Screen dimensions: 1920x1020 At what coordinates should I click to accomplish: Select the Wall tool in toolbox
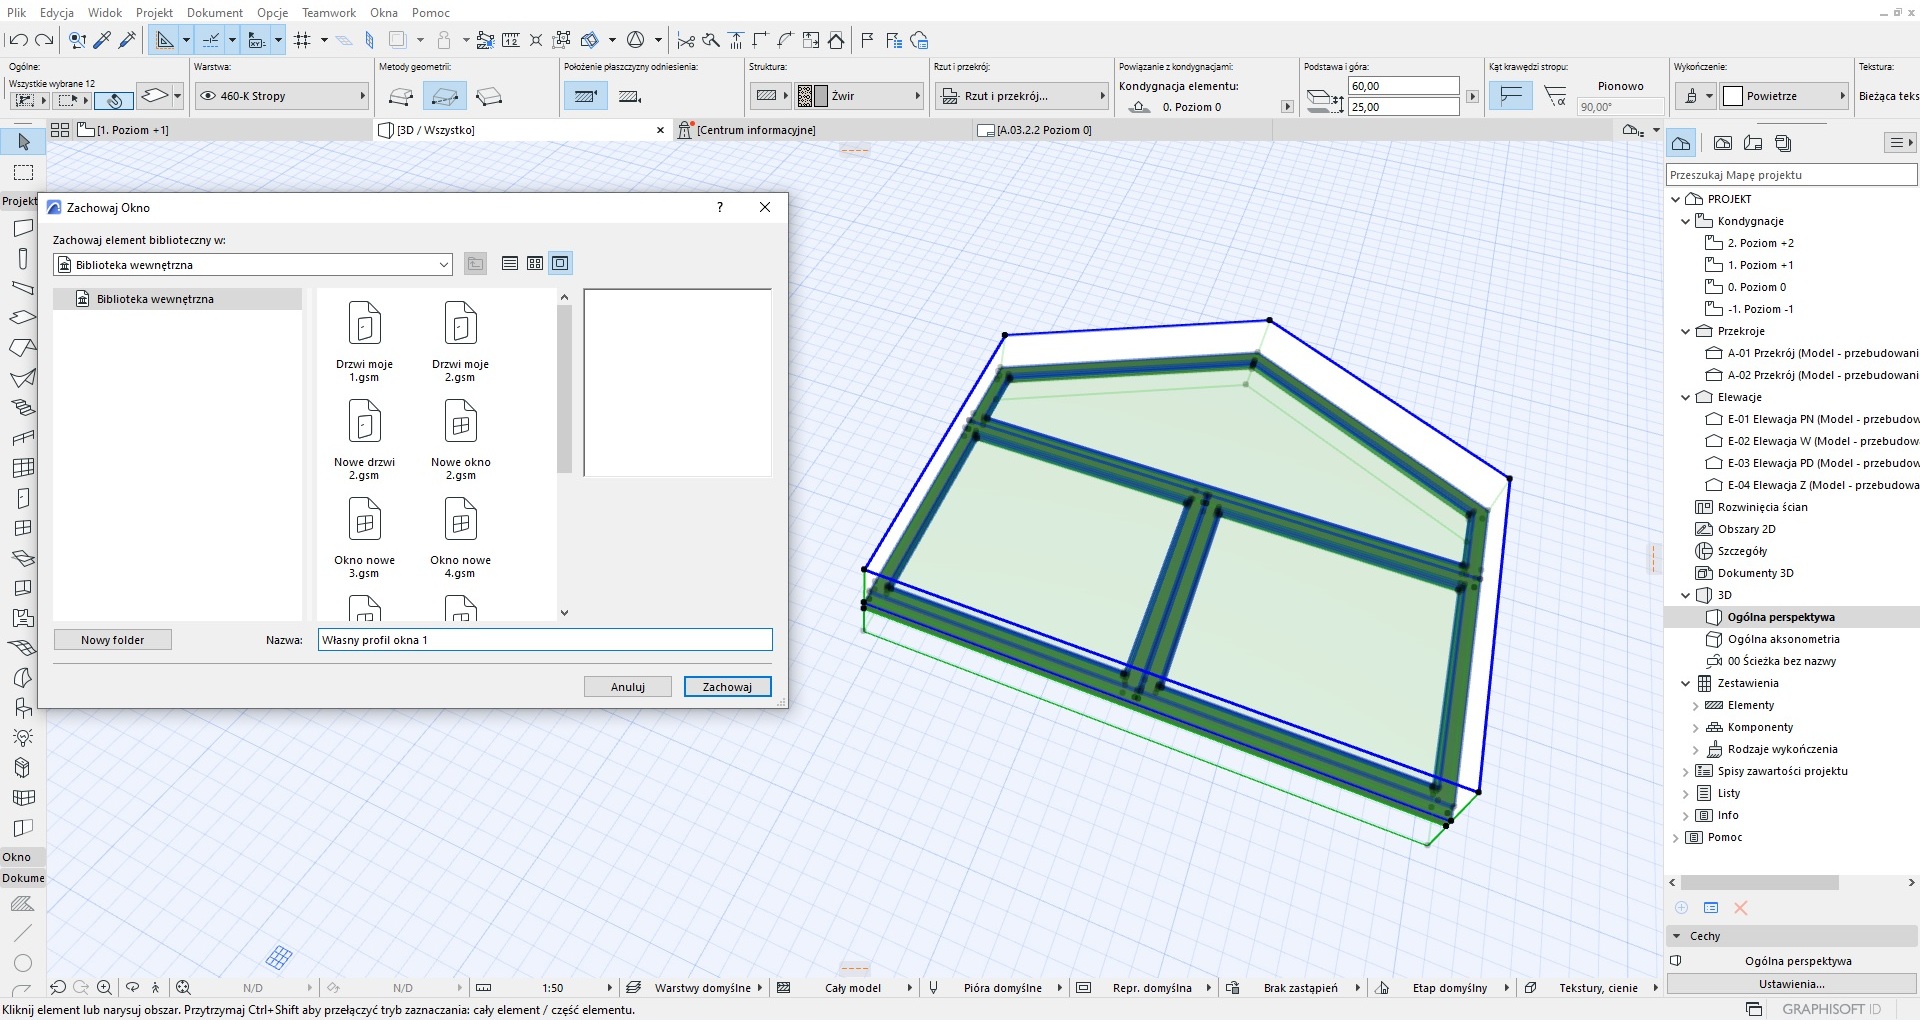coord(23,228)
